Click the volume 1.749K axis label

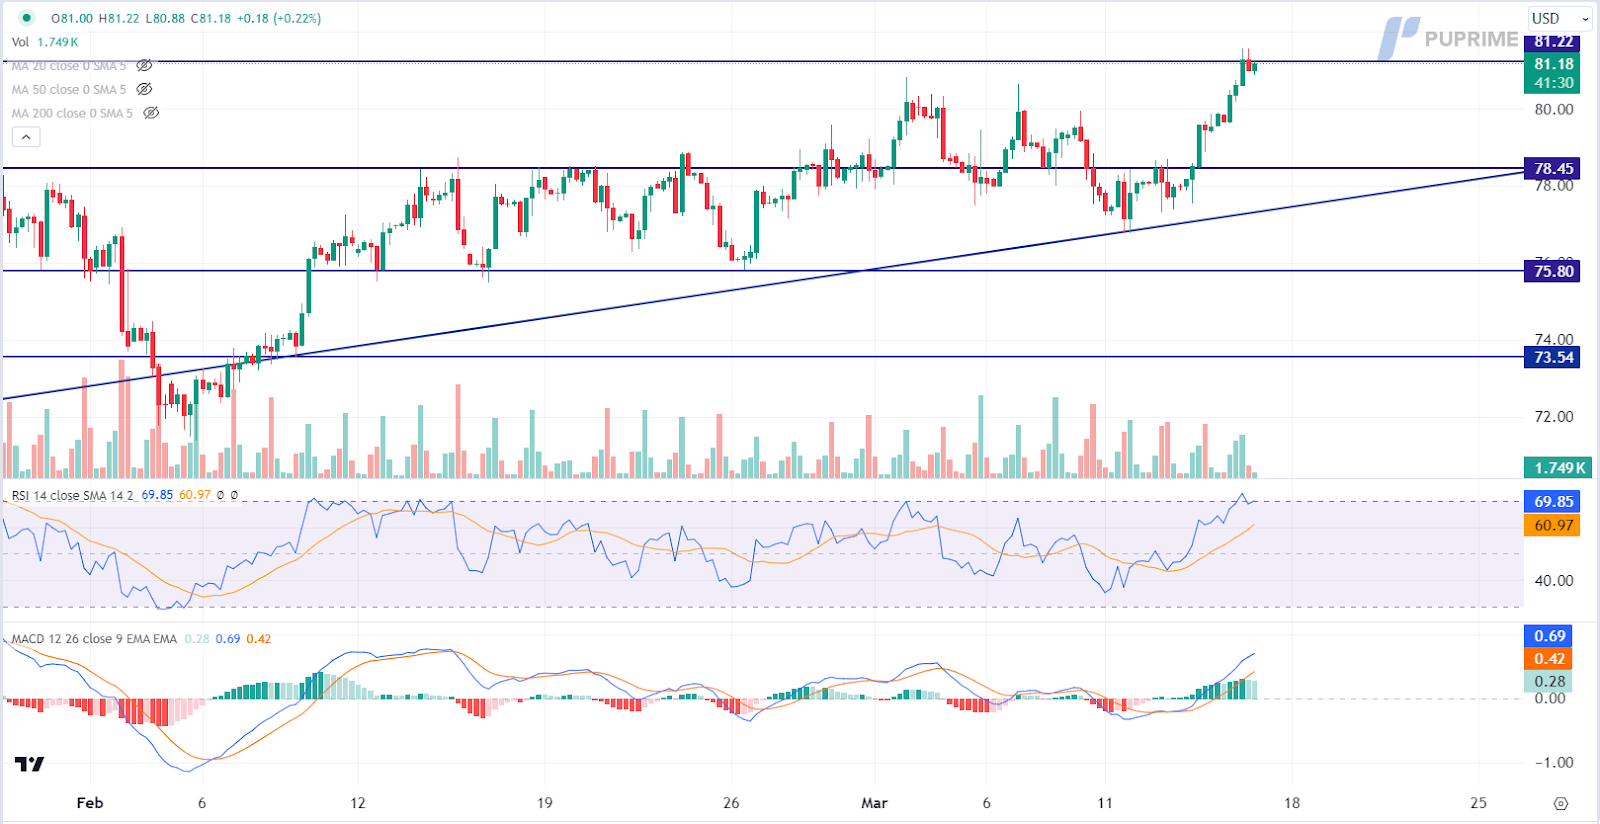[1558, 468]
